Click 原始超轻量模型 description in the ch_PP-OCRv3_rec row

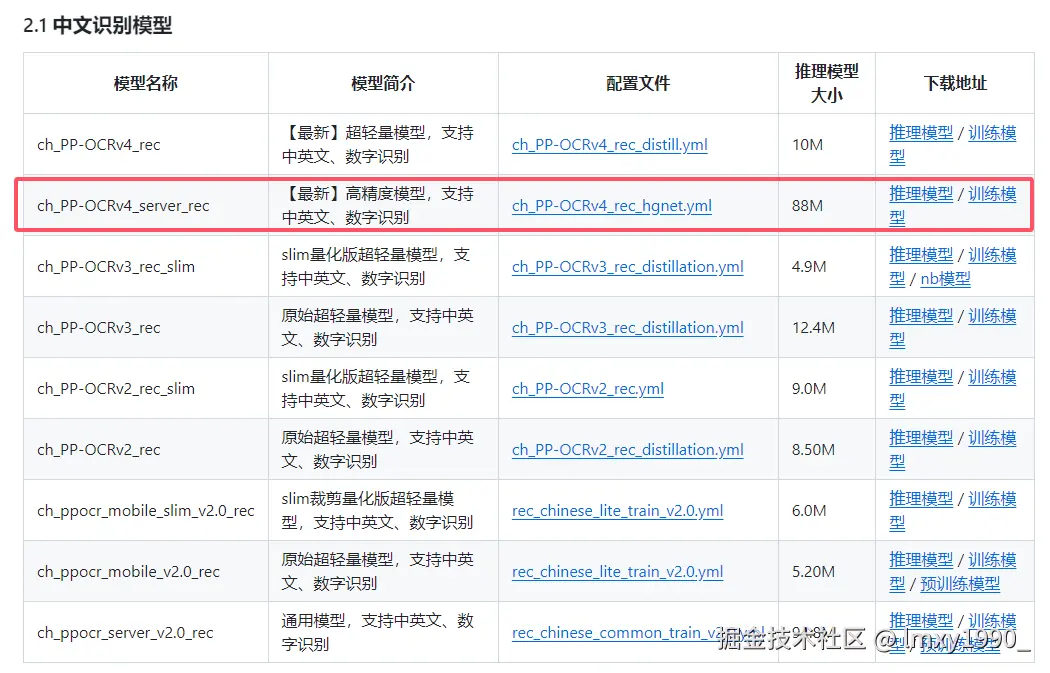point(378,327)
